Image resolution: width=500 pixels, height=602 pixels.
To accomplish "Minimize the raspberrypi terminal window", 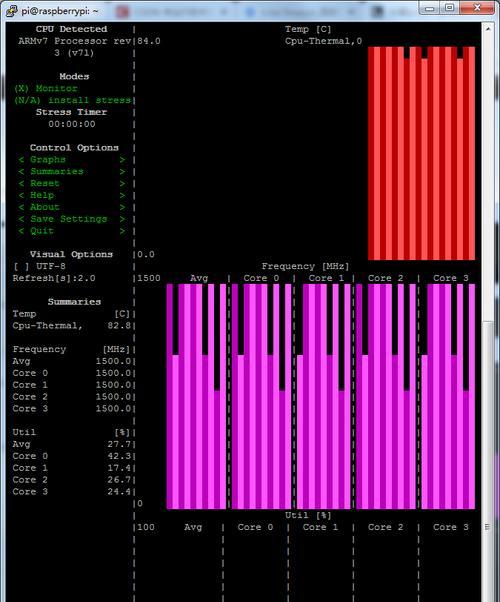I will click(x=430, y=8).
